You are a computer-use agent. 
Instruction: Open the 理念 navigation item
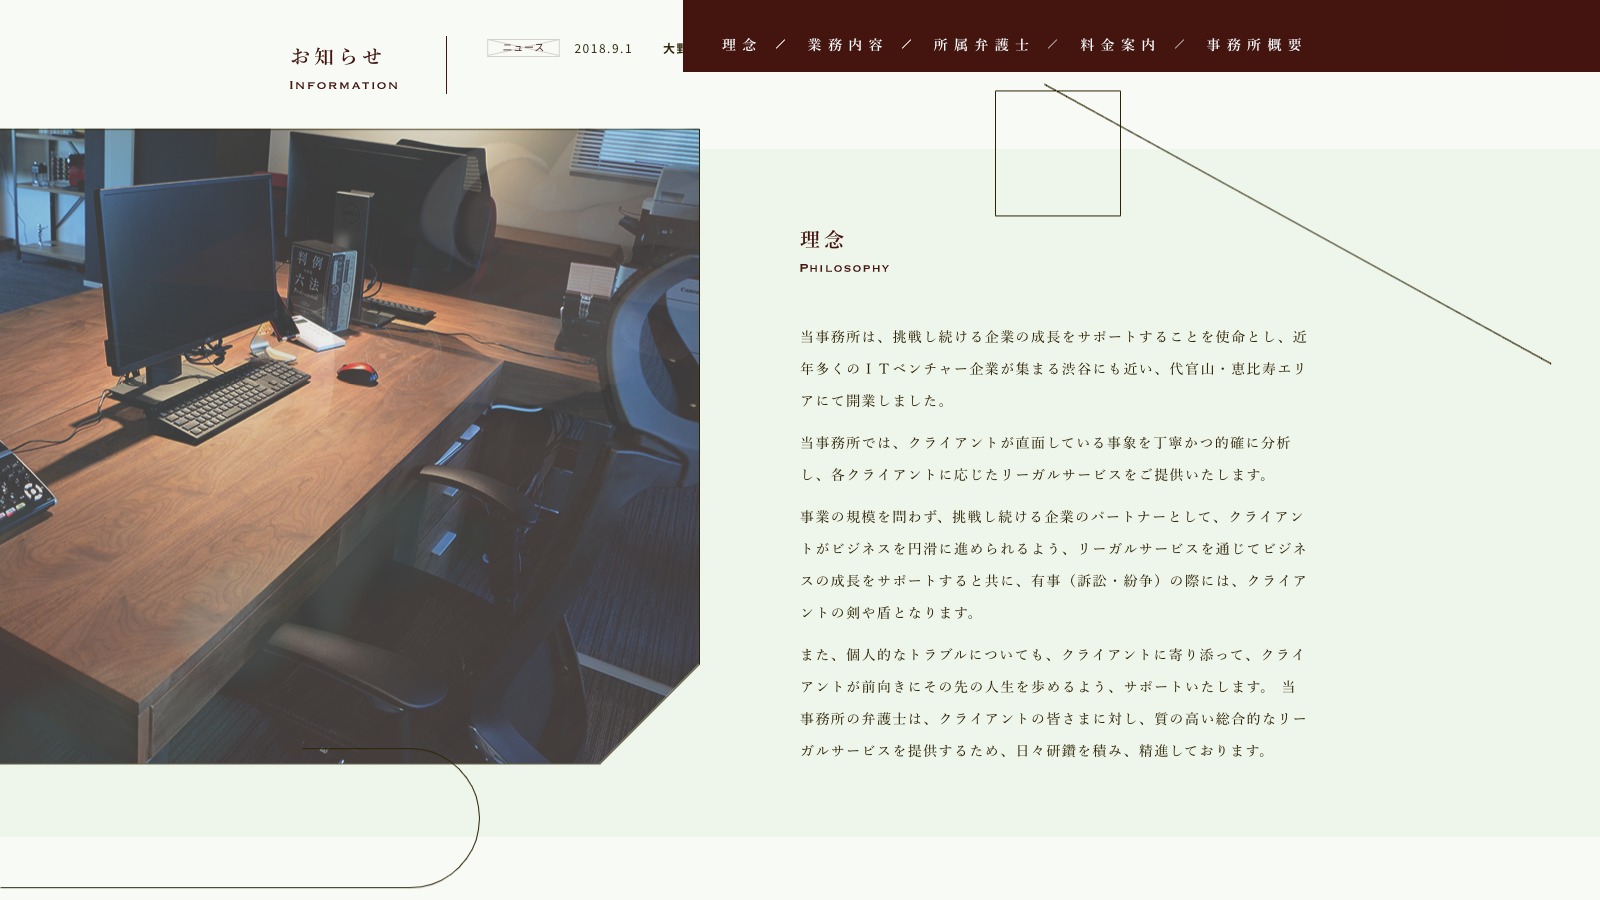[740, 45]
